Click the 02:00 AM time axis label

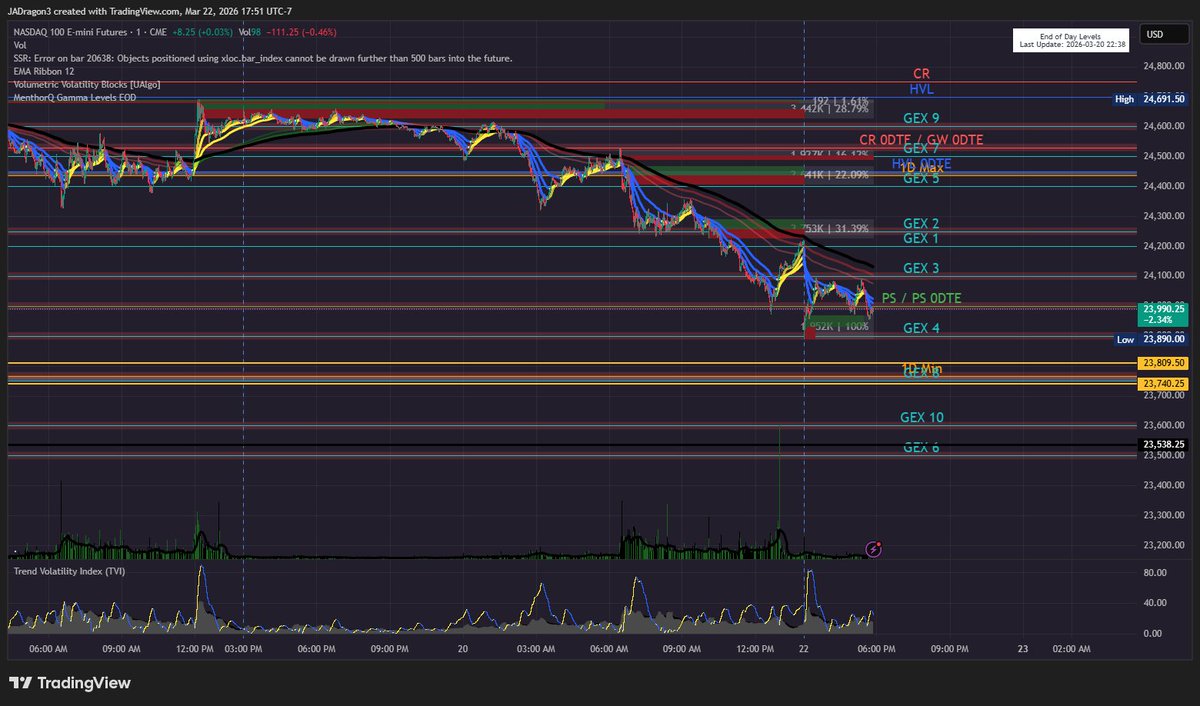click(x=1072, y=649)
